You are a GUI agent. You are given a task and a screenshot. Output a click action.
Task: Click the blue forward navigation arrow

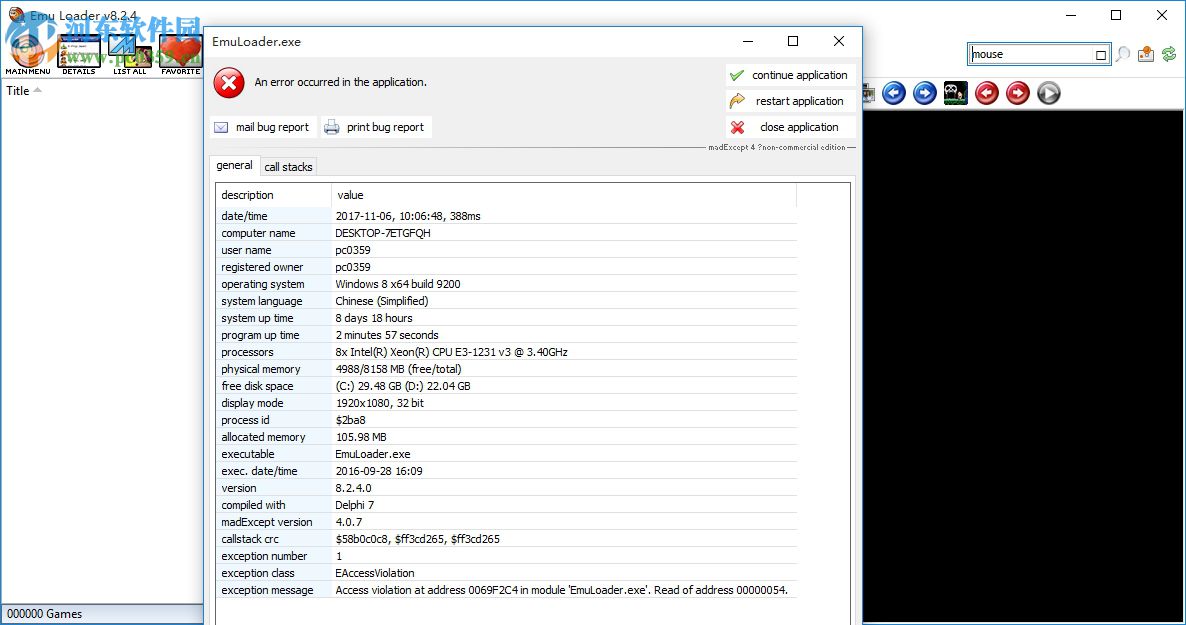coord(923,92)
